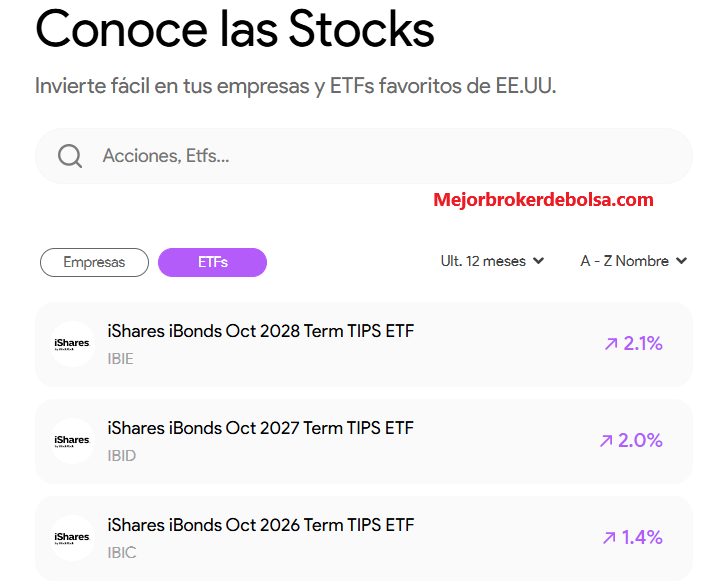Click the Mejorbrokerdebolsa.com watermark text
The height and width of the screenshot is (587, 718).
[x=543, y=200]
